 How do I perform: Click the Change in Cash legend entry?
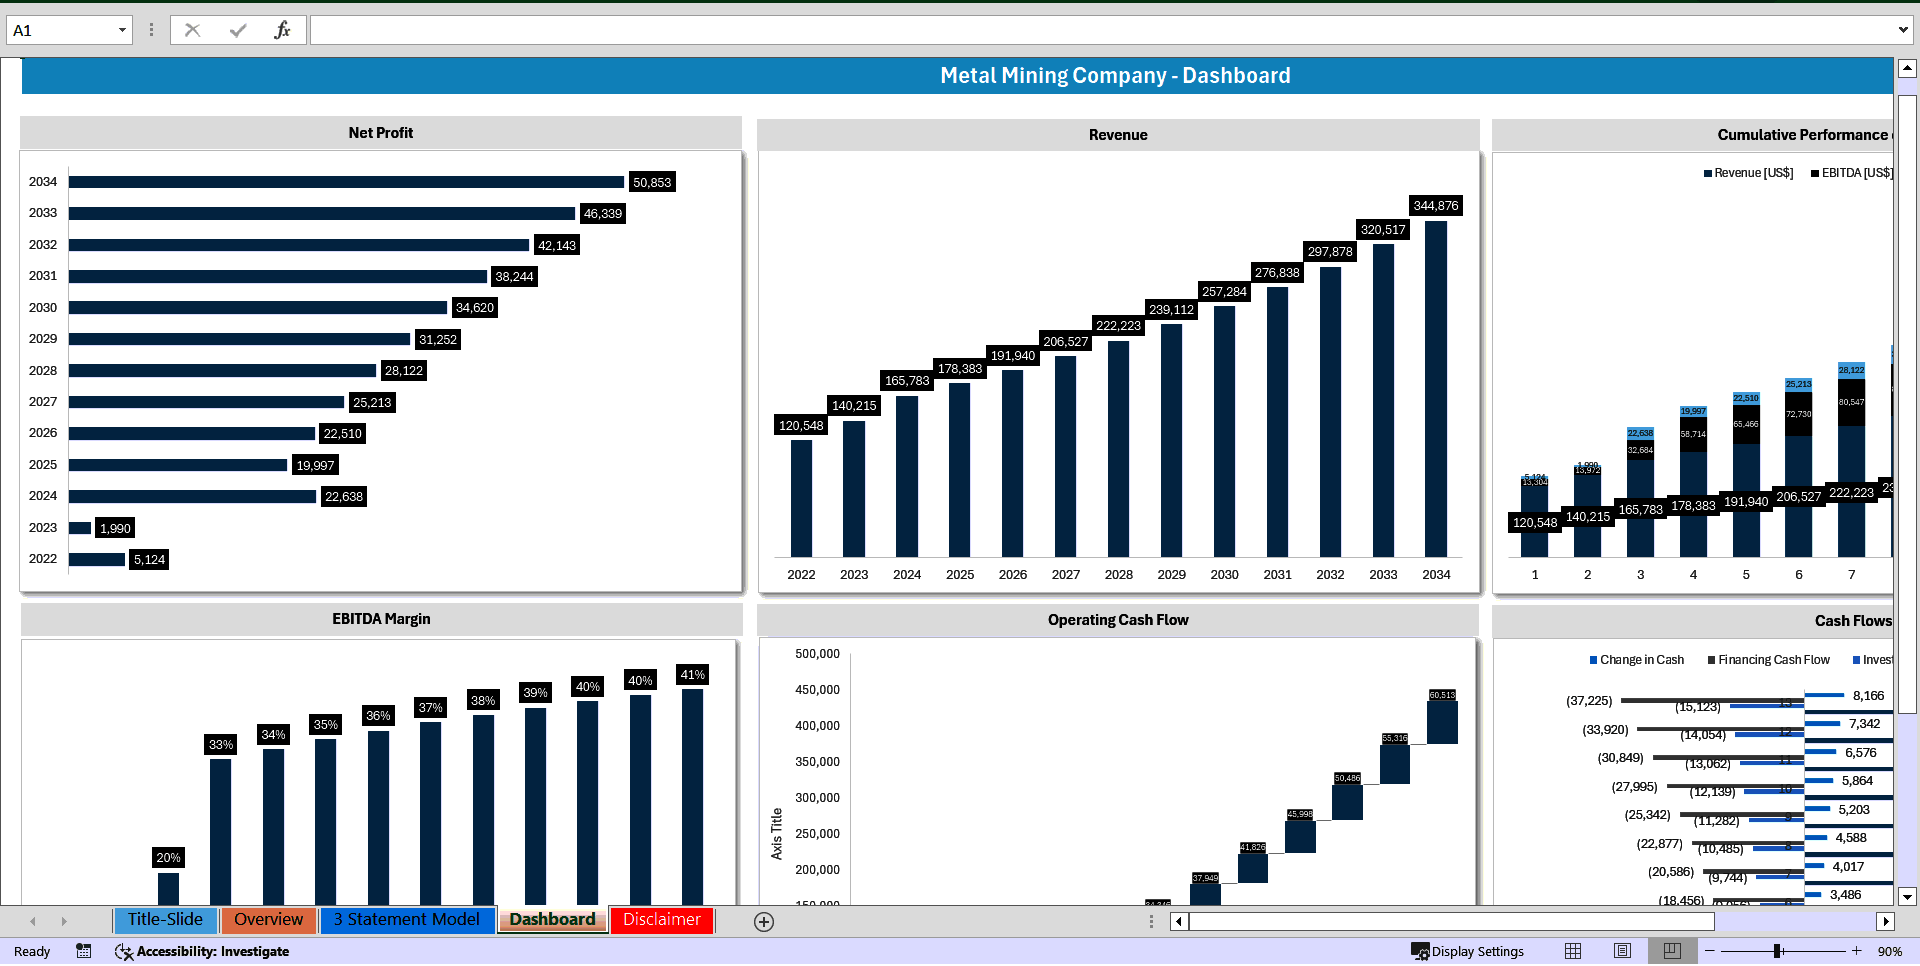click(x=1637, y=660)
